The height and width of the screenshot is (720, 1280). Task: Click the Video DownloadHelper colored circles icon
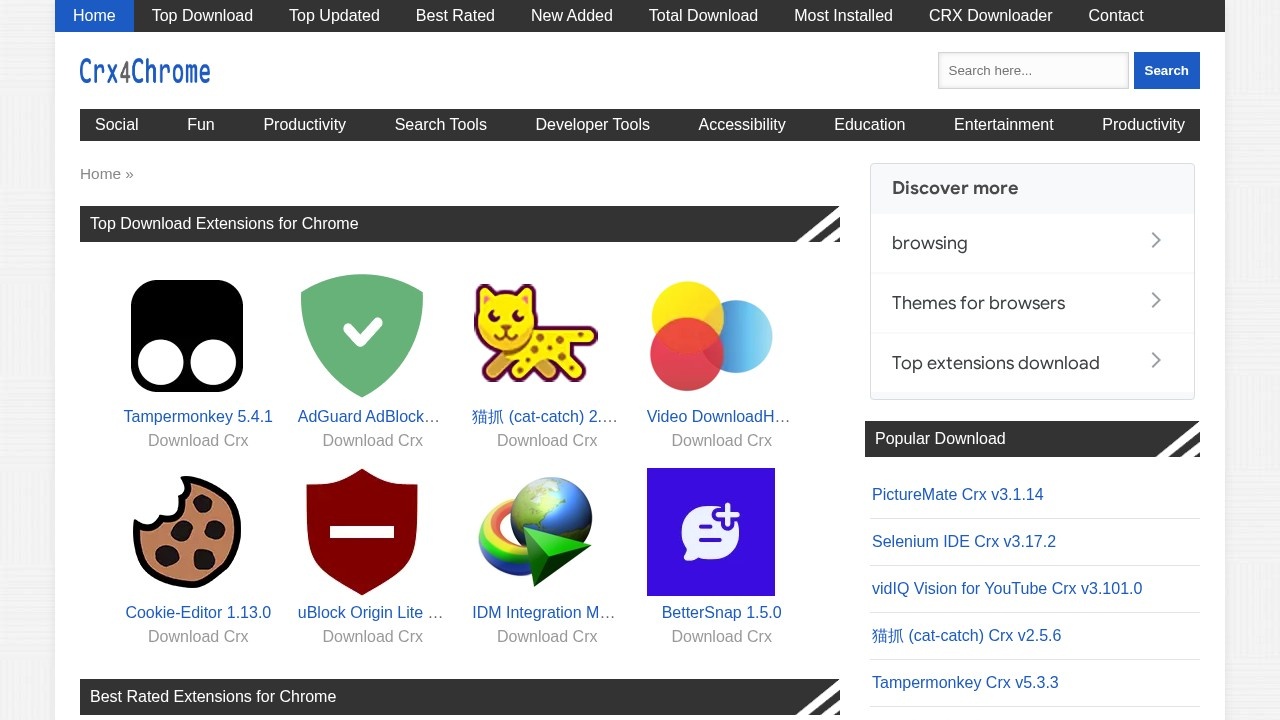click(x=711, y=336)
